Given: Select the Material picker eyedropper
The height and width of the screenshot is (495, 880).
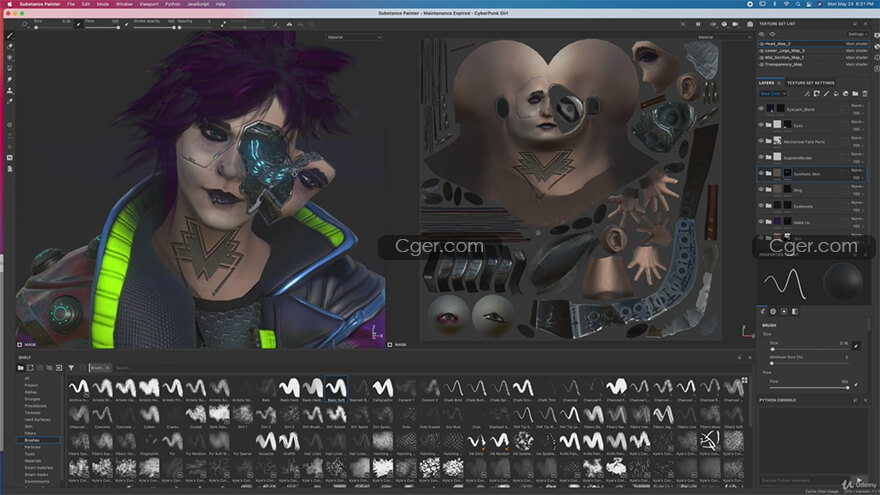Looking at the screenshot, I should tap(10, 102).
